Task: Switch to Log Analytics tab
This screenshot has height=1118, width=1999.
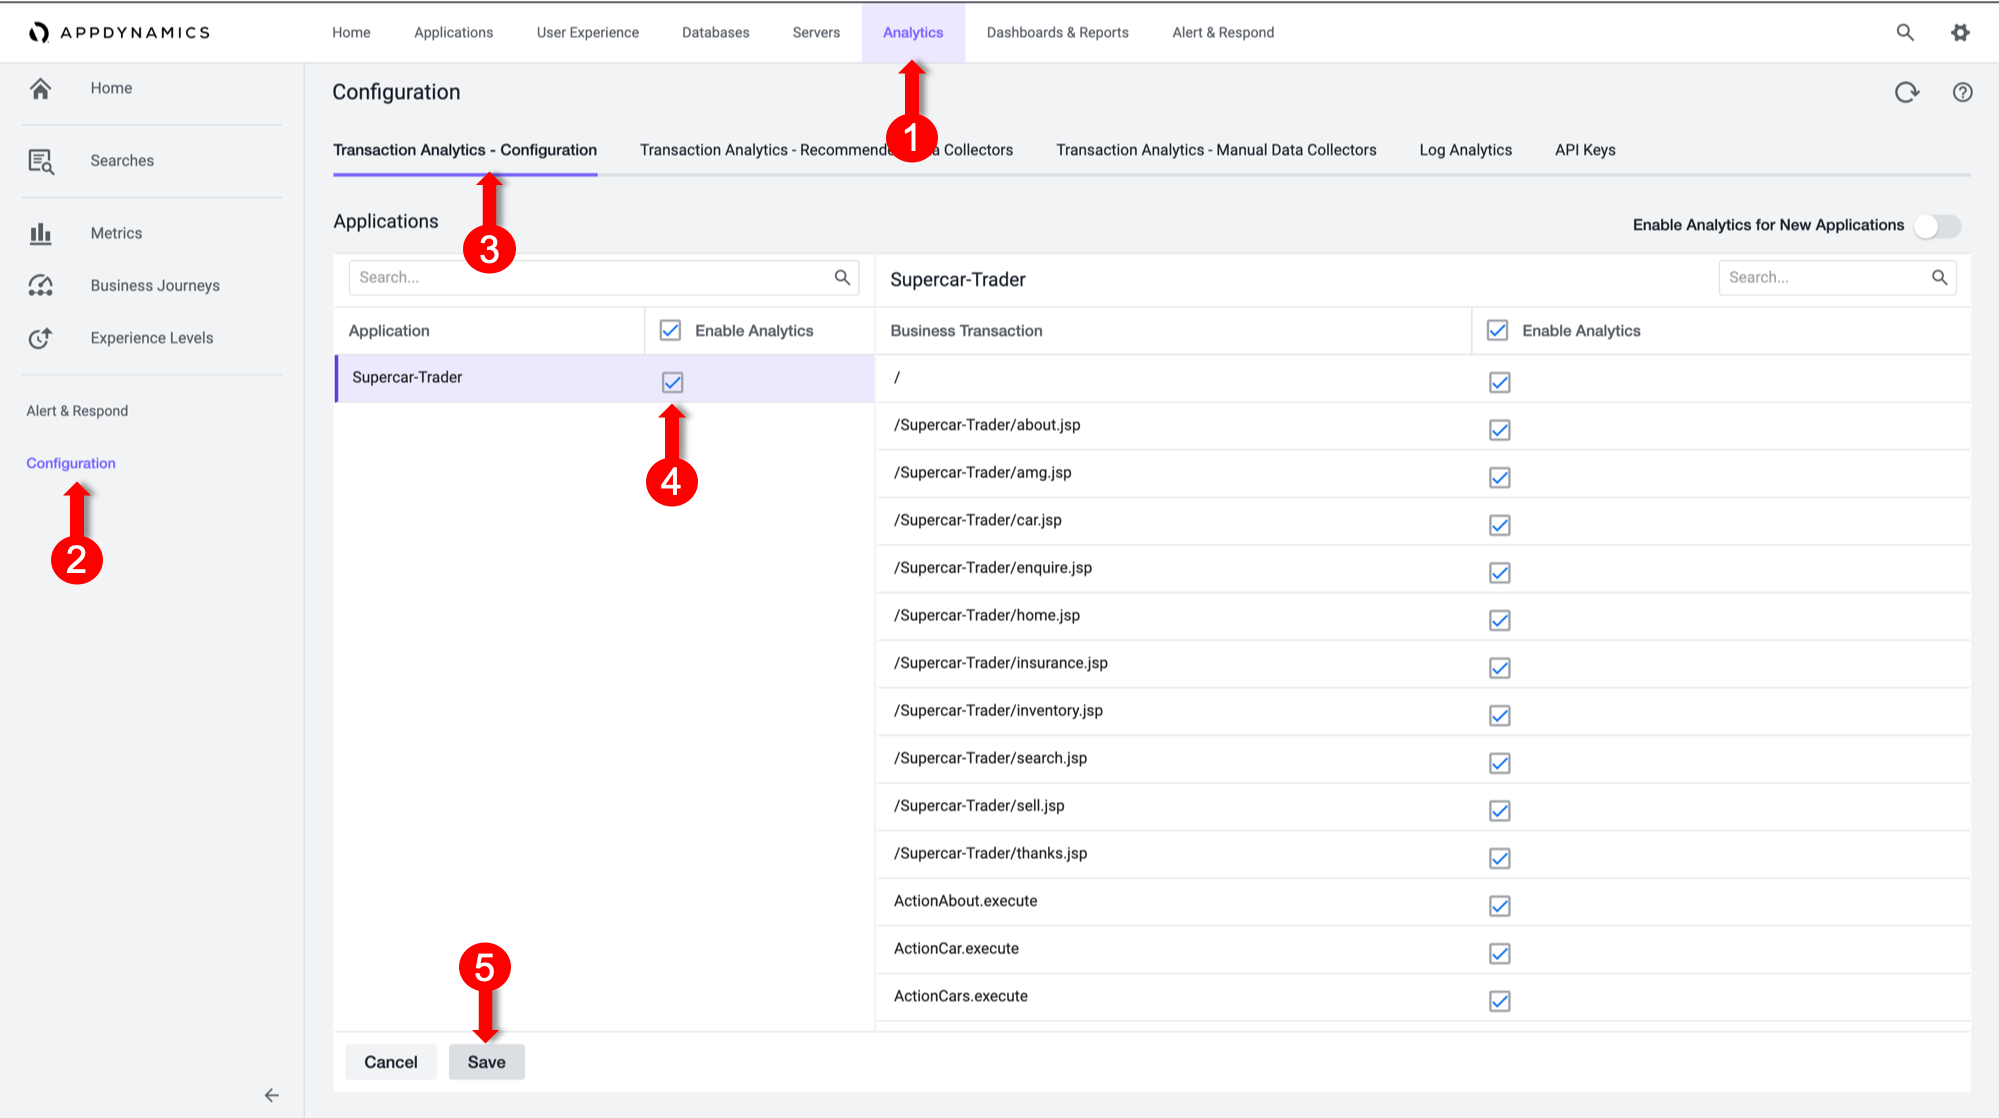Action: pos(1465,150)
